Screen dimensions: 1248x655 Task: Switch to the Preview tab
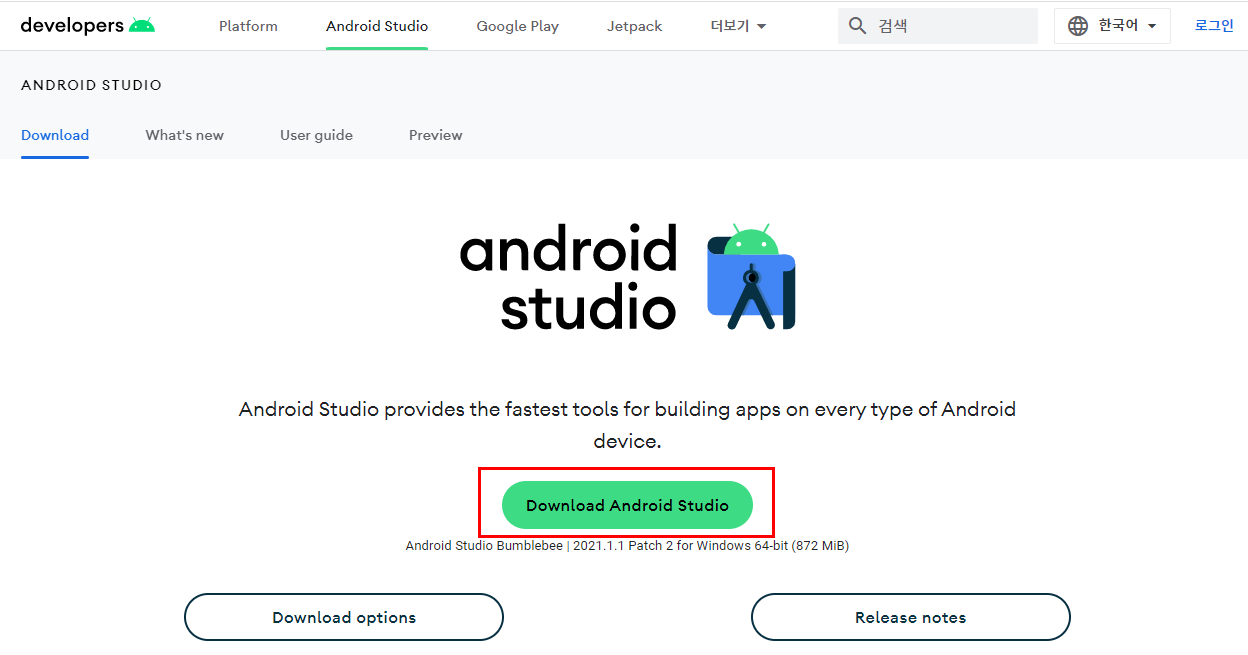435,135
